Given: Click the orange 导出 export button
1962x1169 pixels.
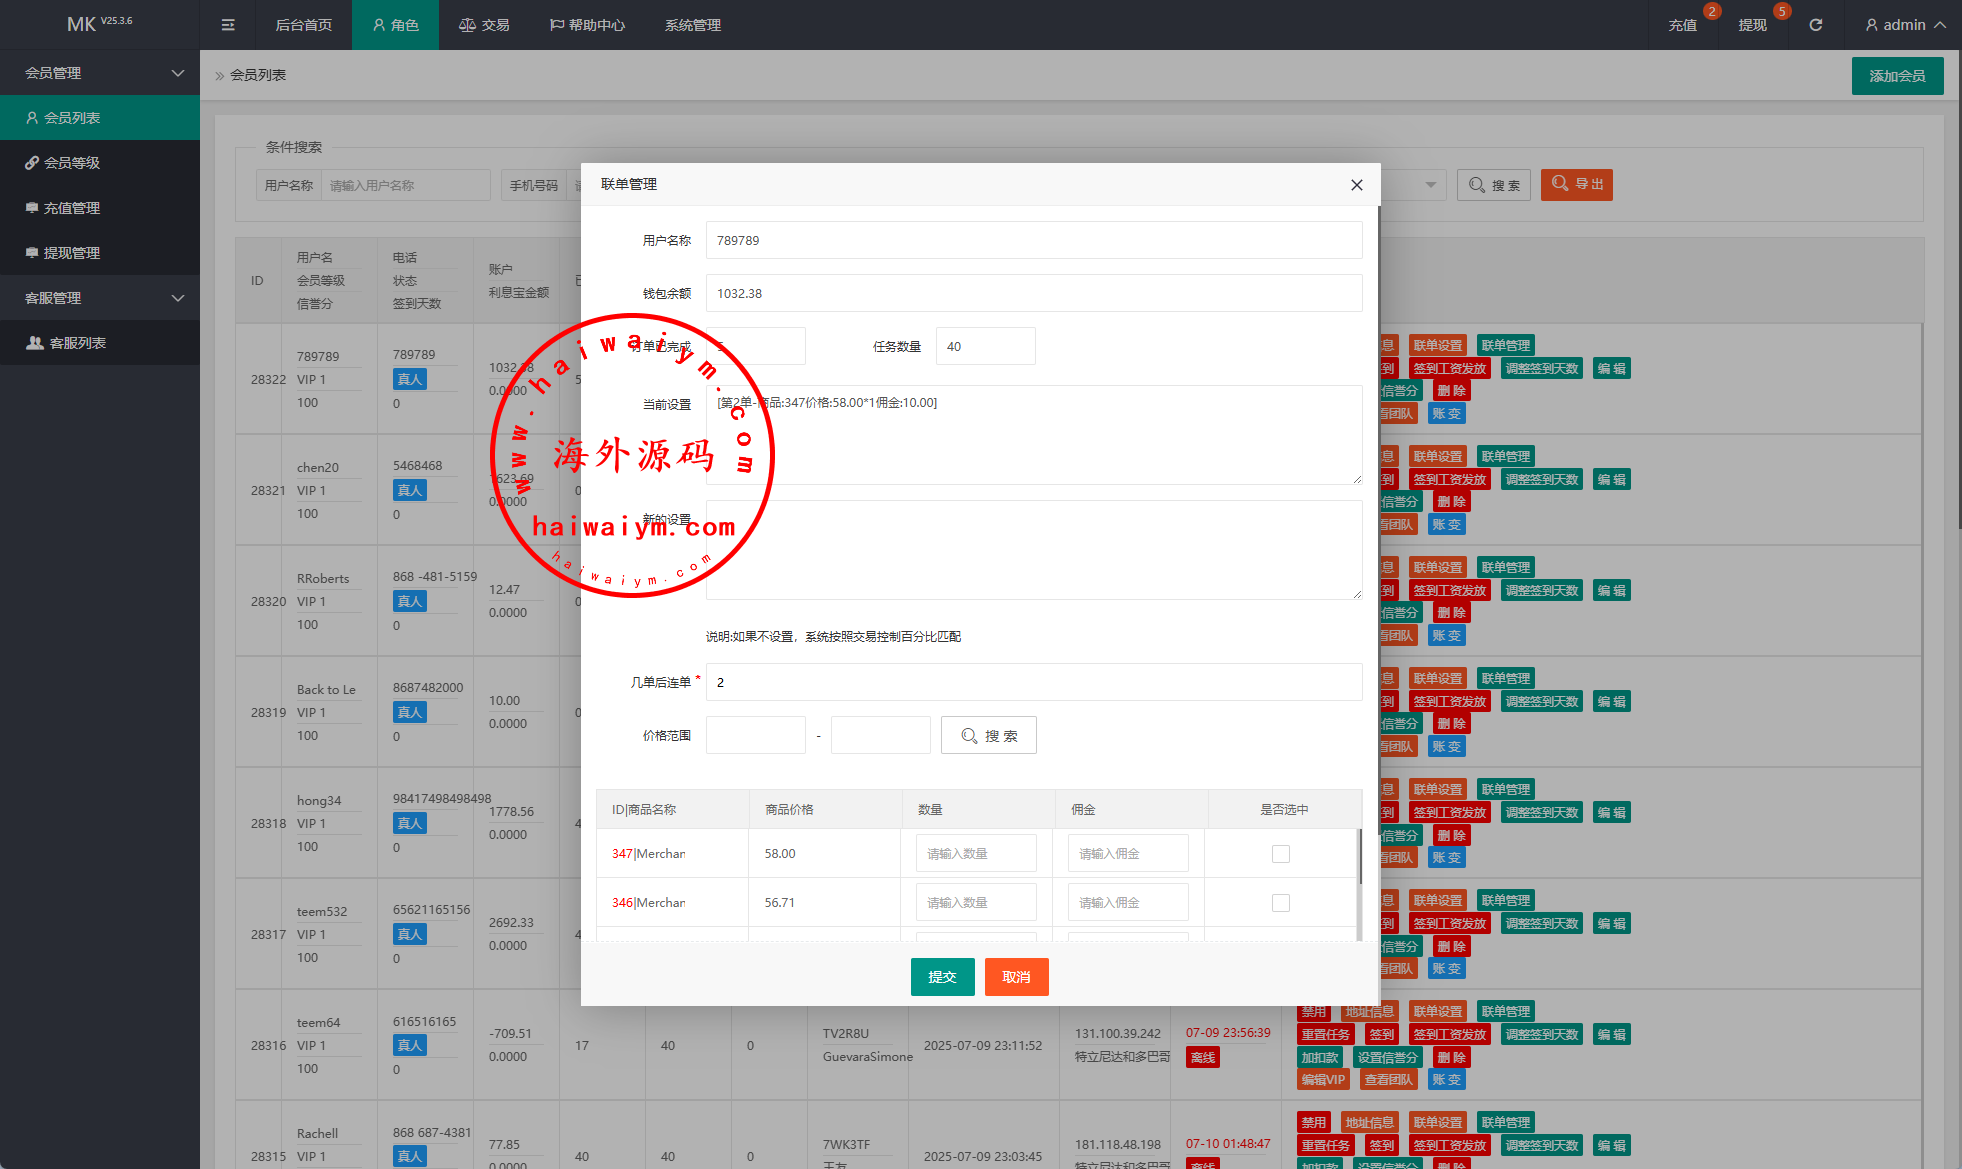Looking at the screenshot, I should pyautogui.click(x=1576, y=185).
